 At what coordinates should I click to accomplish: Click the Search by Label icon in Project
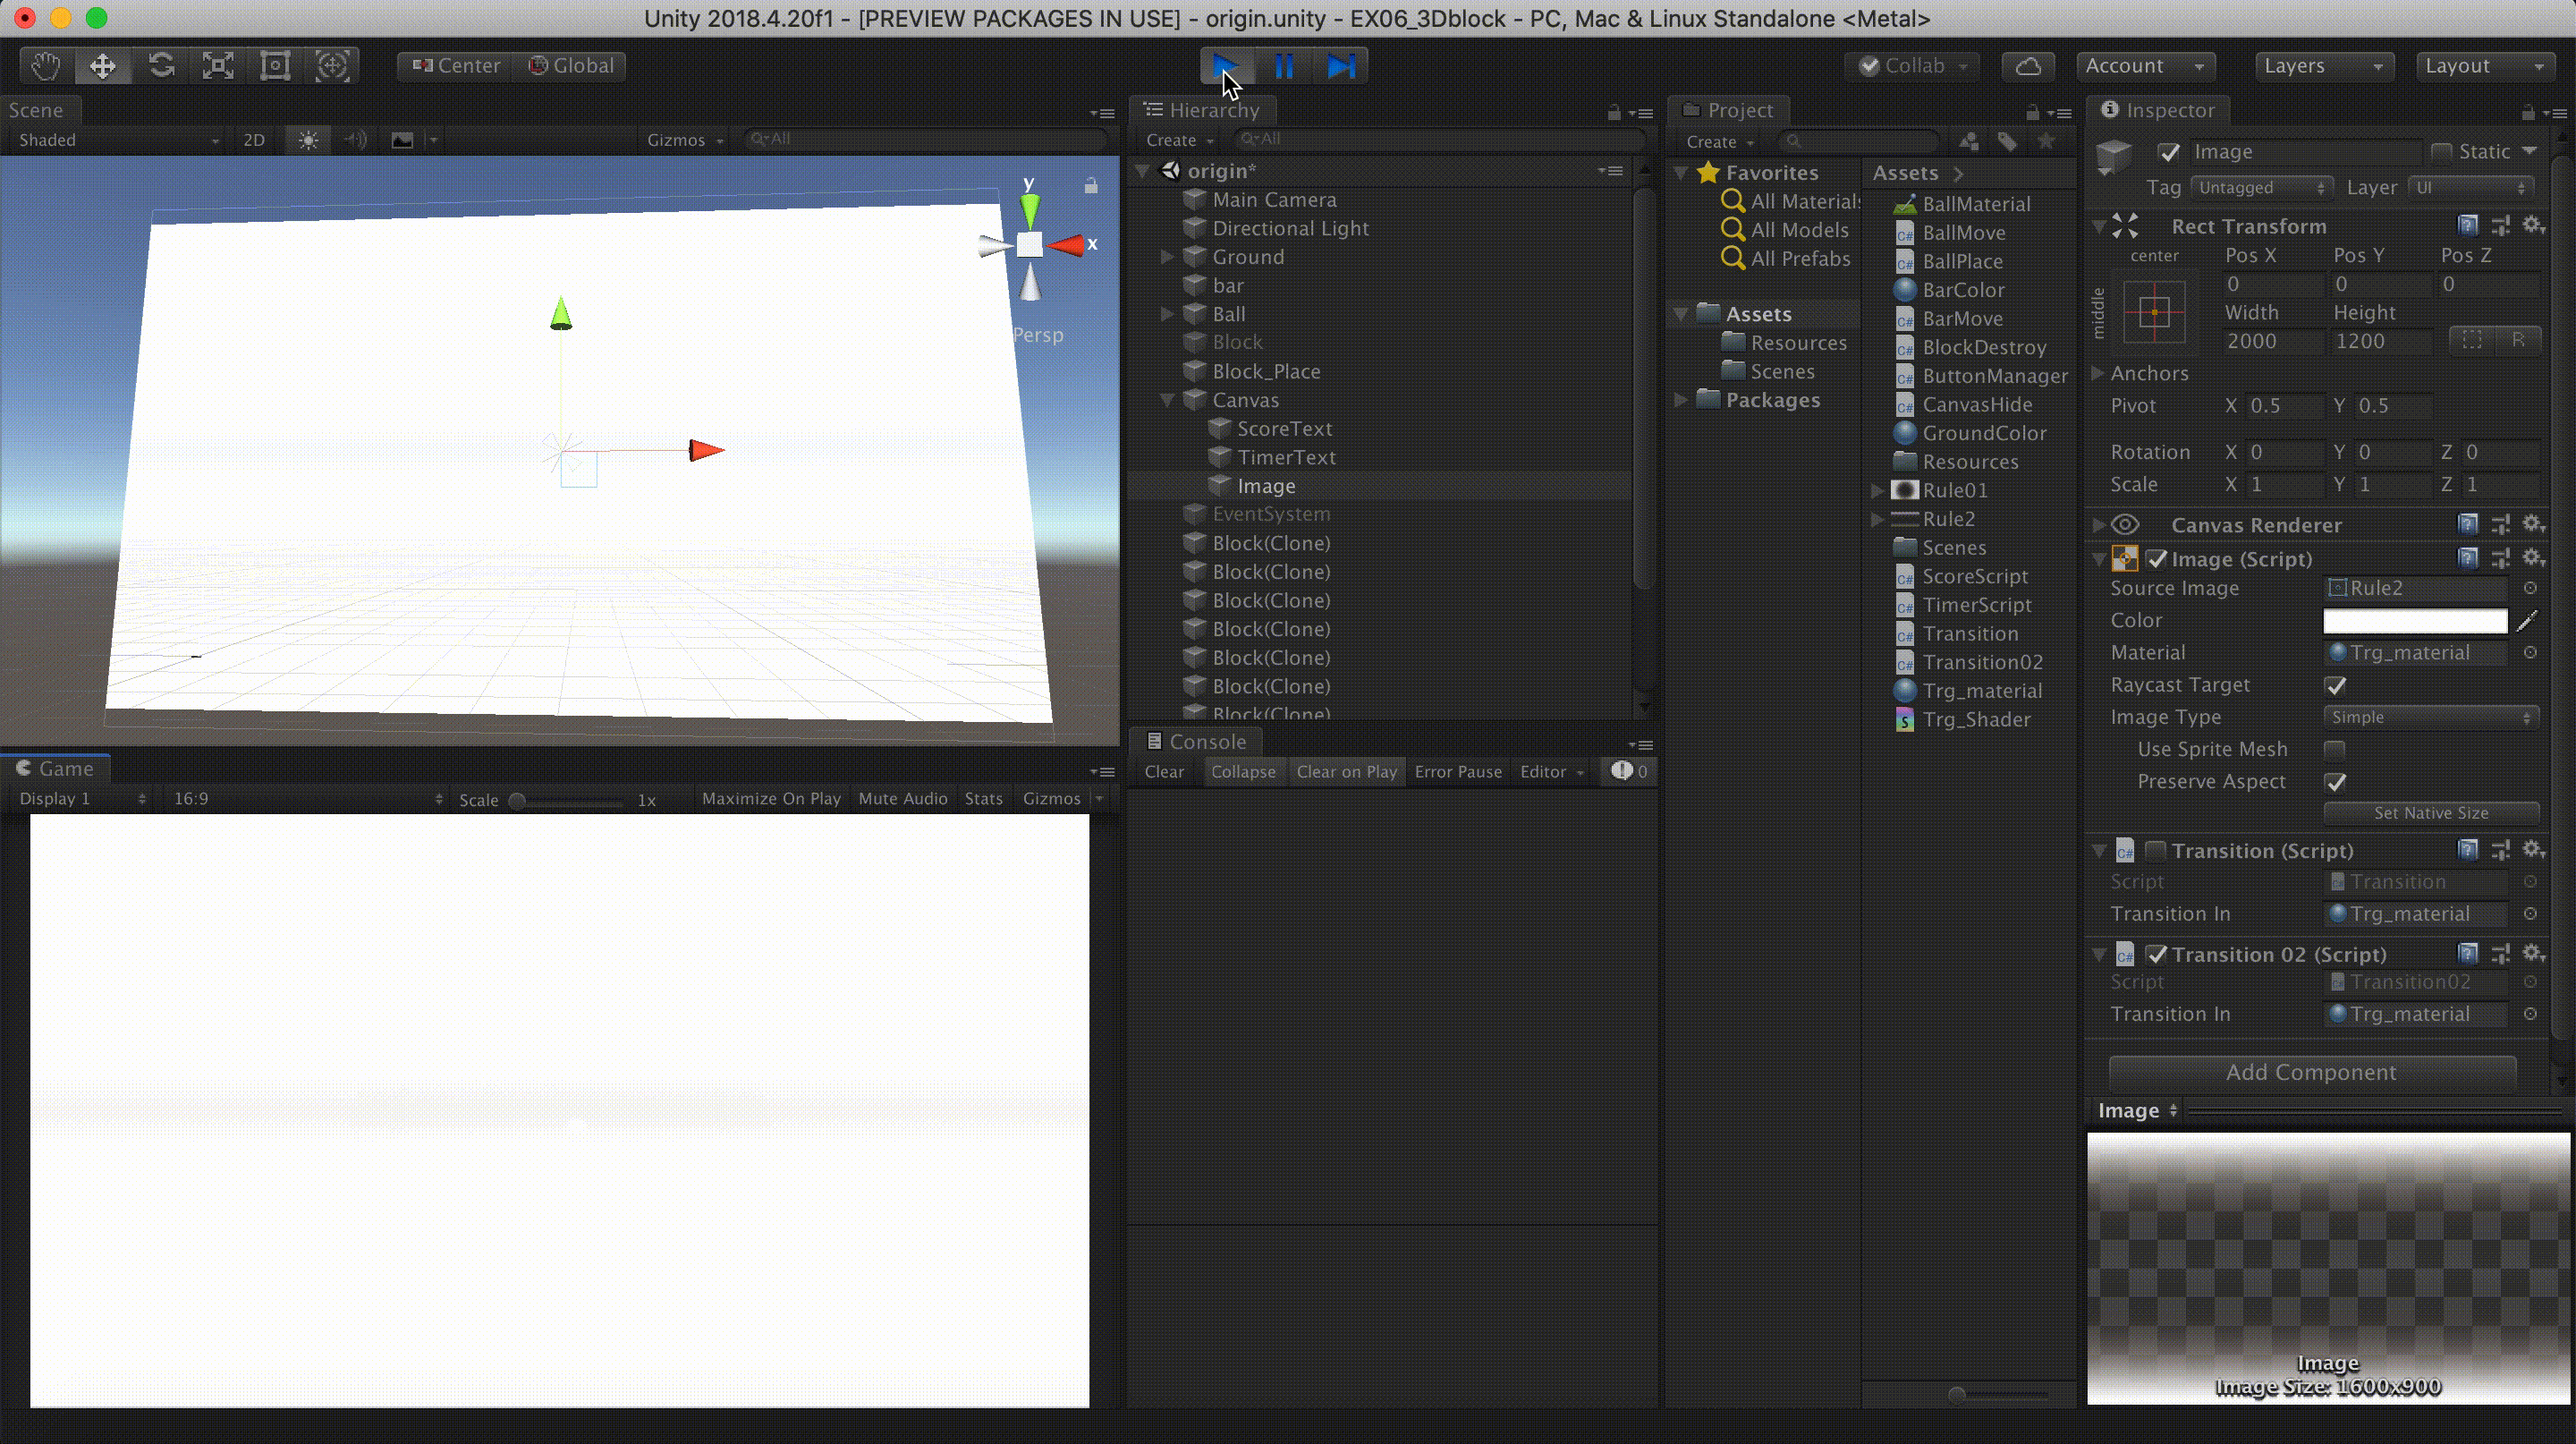2007,141
